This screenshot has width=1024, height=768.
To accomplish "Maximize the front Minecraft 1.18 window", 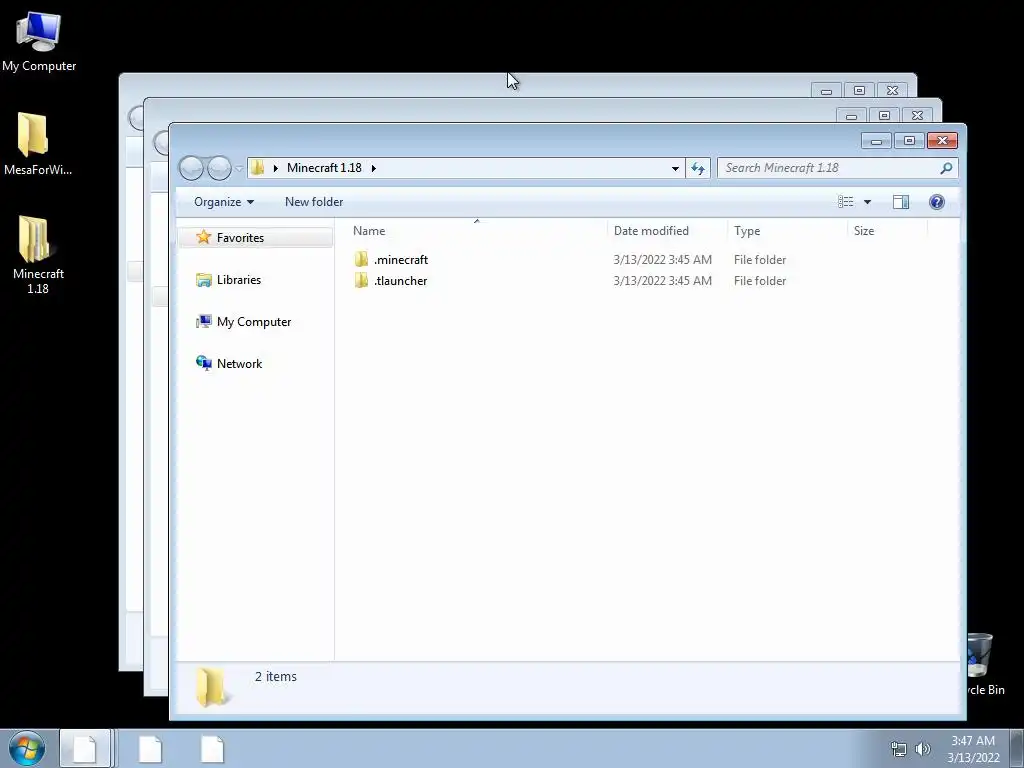I will coord(909,140).
